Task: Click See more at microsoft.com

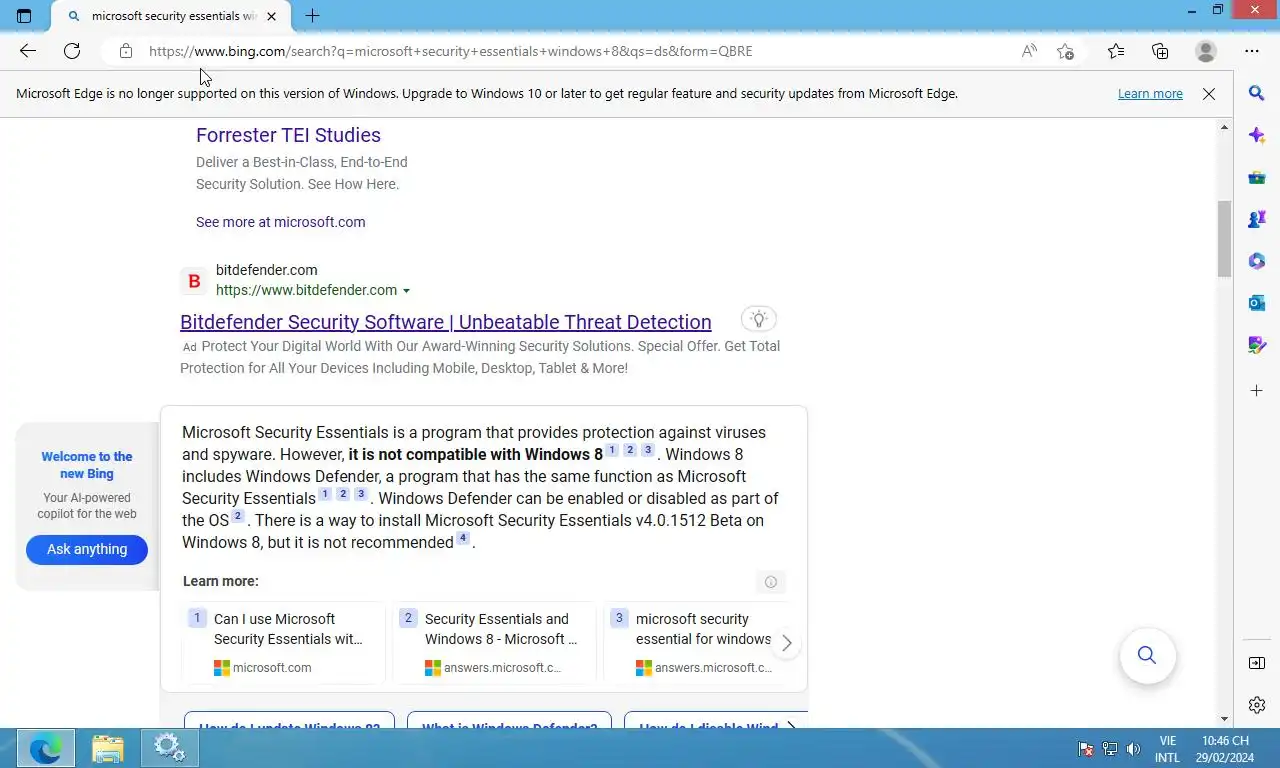Action: pyautogui.click(x=280, y=222)
